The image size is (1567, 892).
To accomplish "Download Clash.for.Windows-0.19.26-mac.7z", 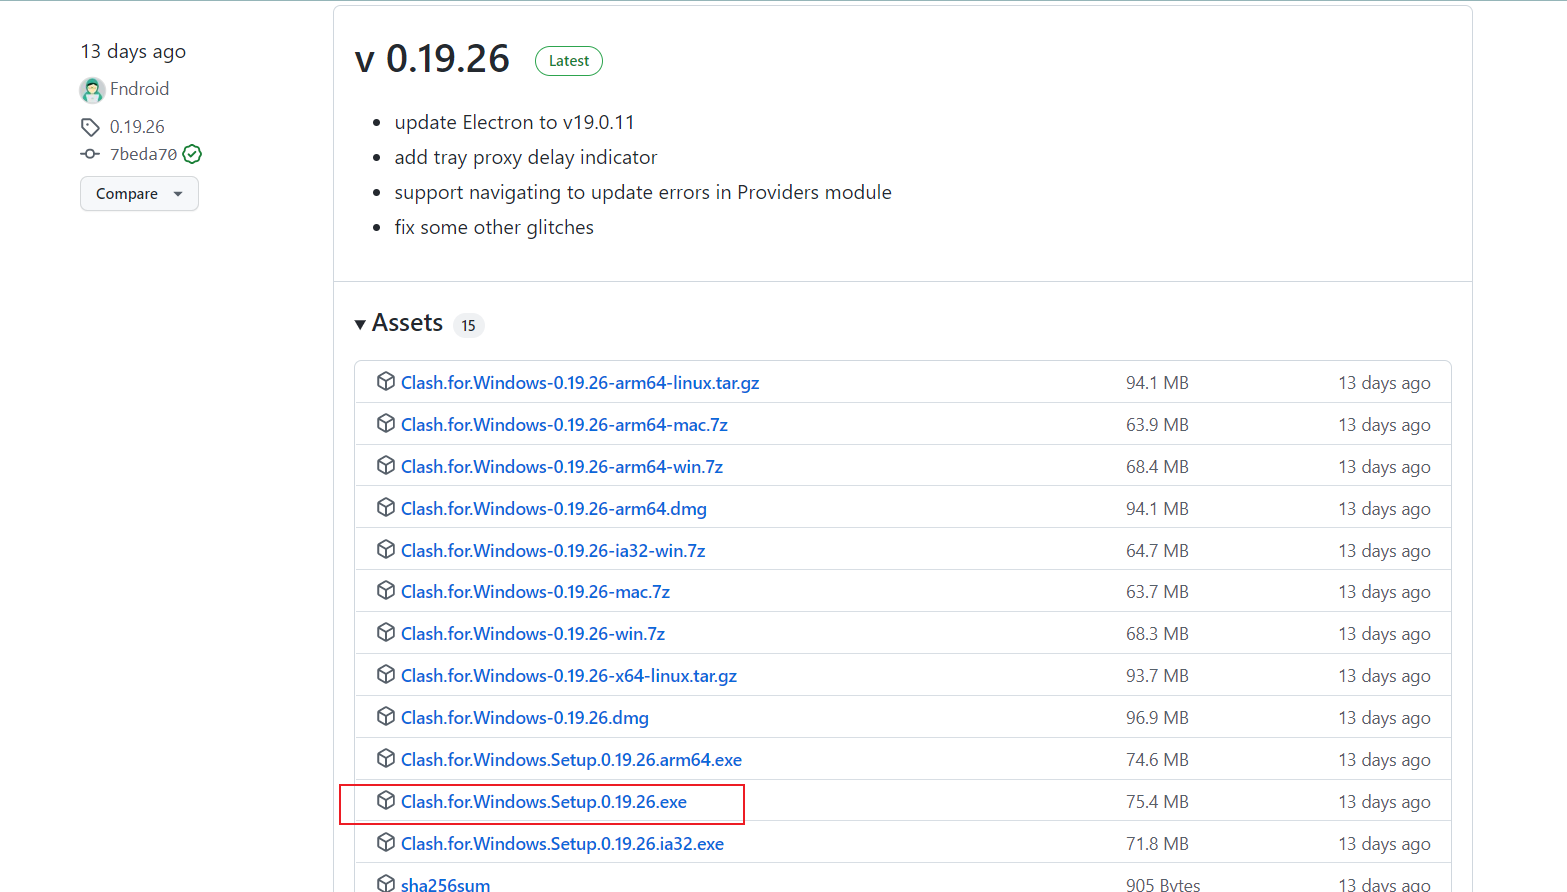I will coord(535,592).
